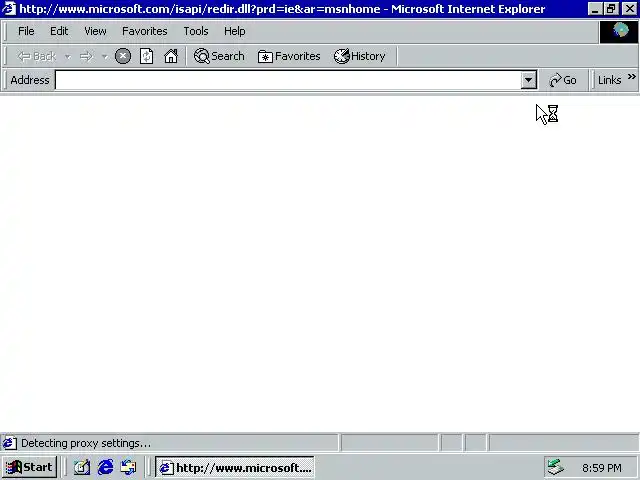Click 'Detecting proxy settings...' status text
640x480 pixels.
tap(86, 443)
